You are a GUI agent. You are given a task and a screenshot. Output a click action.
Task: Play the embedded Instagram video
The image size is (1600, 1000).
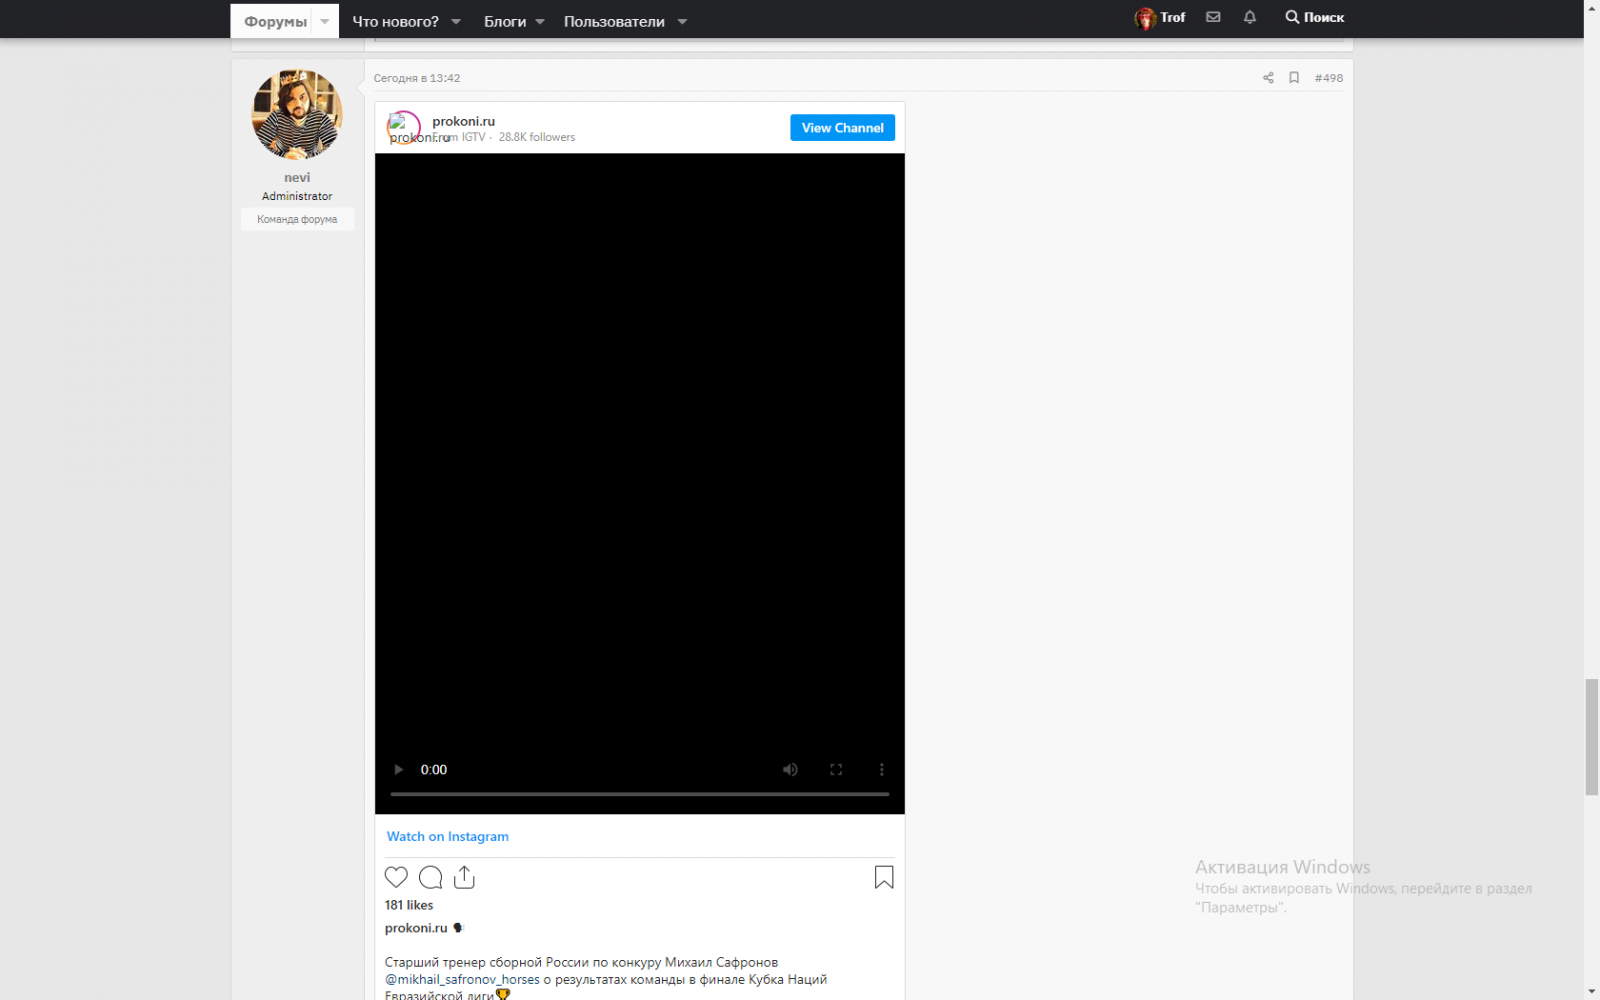click(x=398, y=770)
